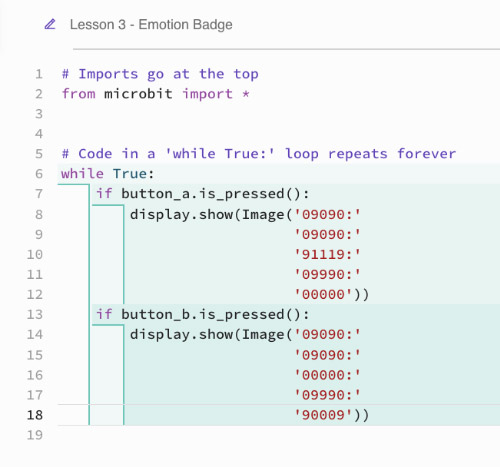The image size is (500, 467).
Task: Click line number 1 in the gutter
Action: click(39, 74)
